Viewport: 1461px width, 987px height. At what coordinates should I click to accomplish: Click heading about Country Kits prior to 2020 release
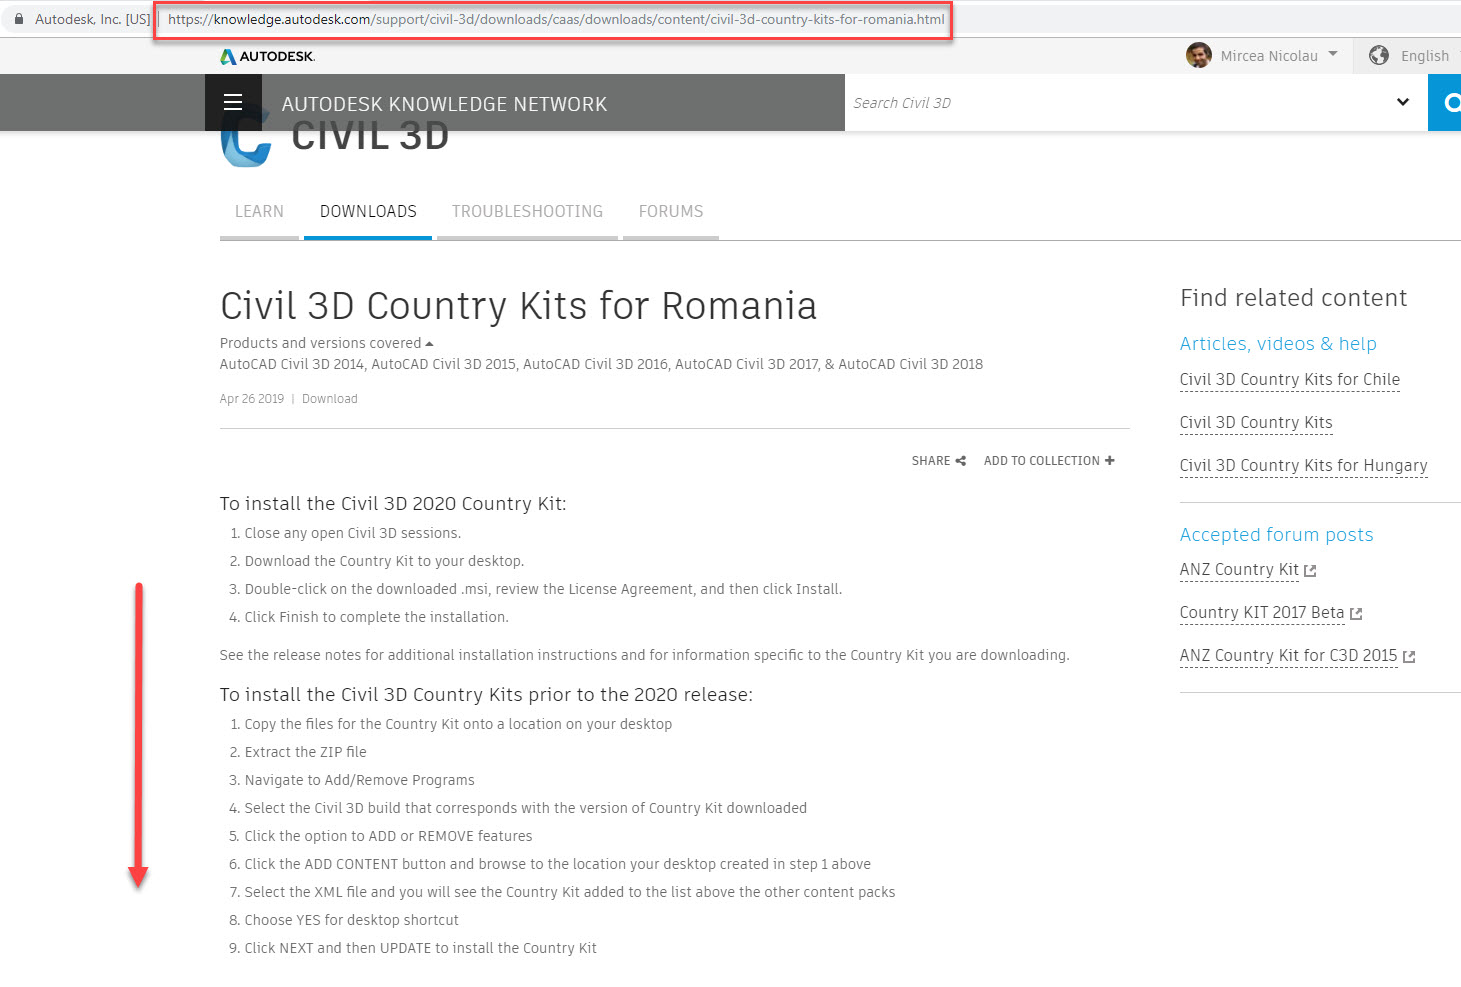click(x=486, y=695)
